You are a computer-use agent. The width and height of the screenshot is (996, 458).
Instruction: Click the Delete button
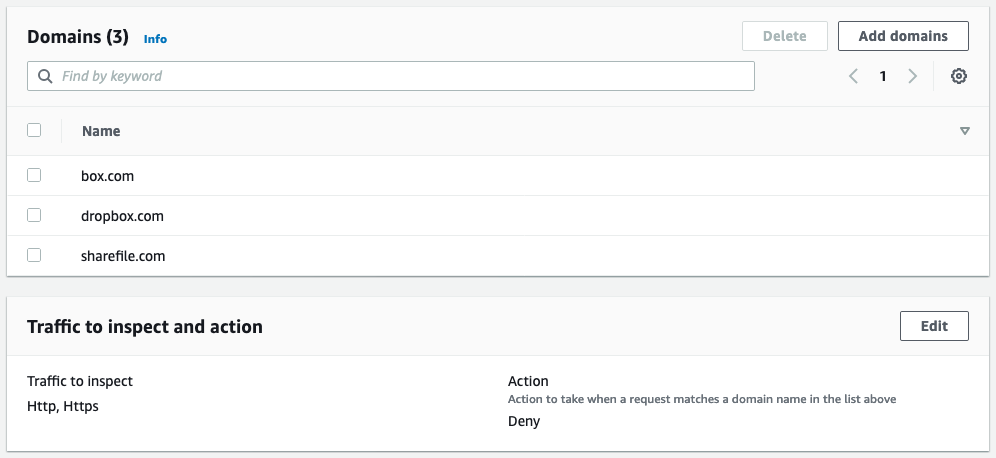tap(784, 36)
